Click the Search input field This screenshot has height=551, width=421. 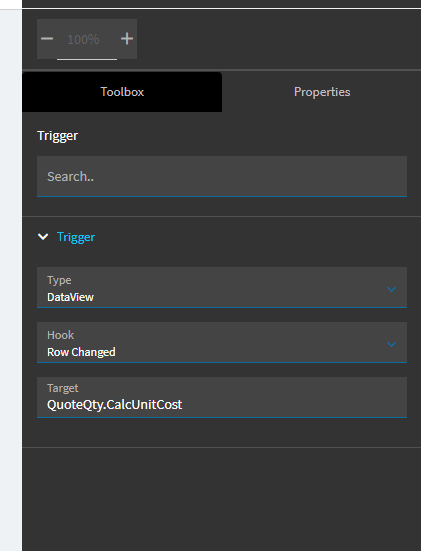tap(222, 176)
